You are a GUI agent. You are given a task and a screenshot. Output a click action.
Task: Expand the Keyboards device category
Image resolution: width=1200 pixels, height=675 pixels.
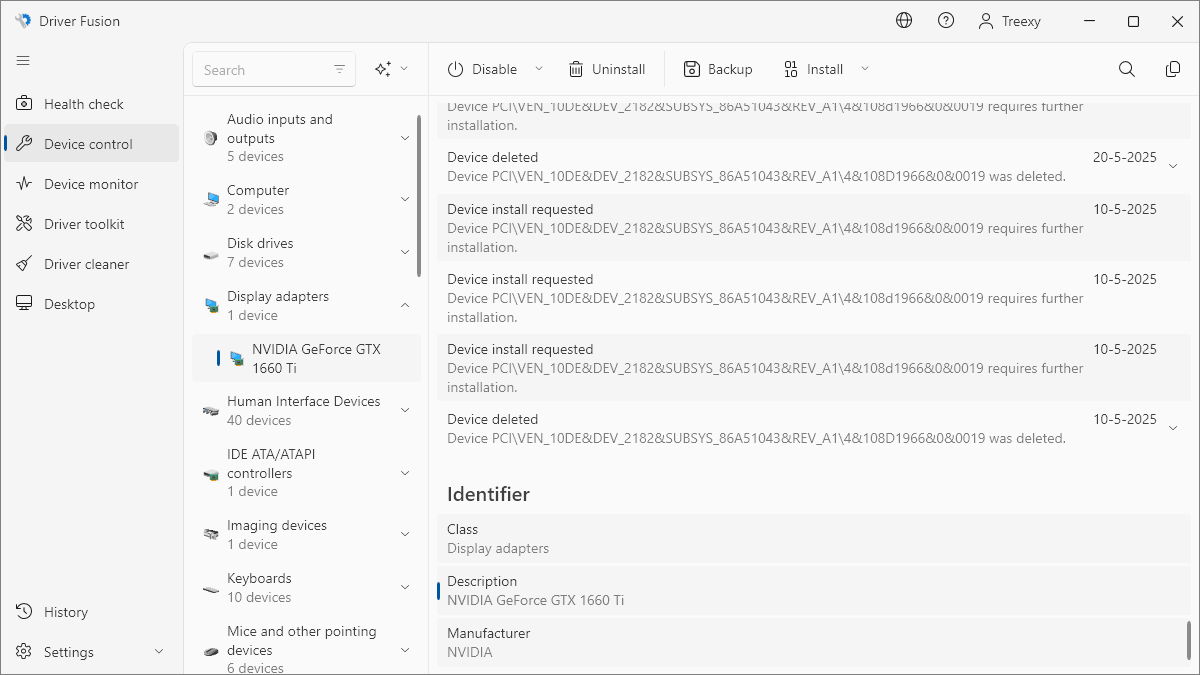[405, 587]
